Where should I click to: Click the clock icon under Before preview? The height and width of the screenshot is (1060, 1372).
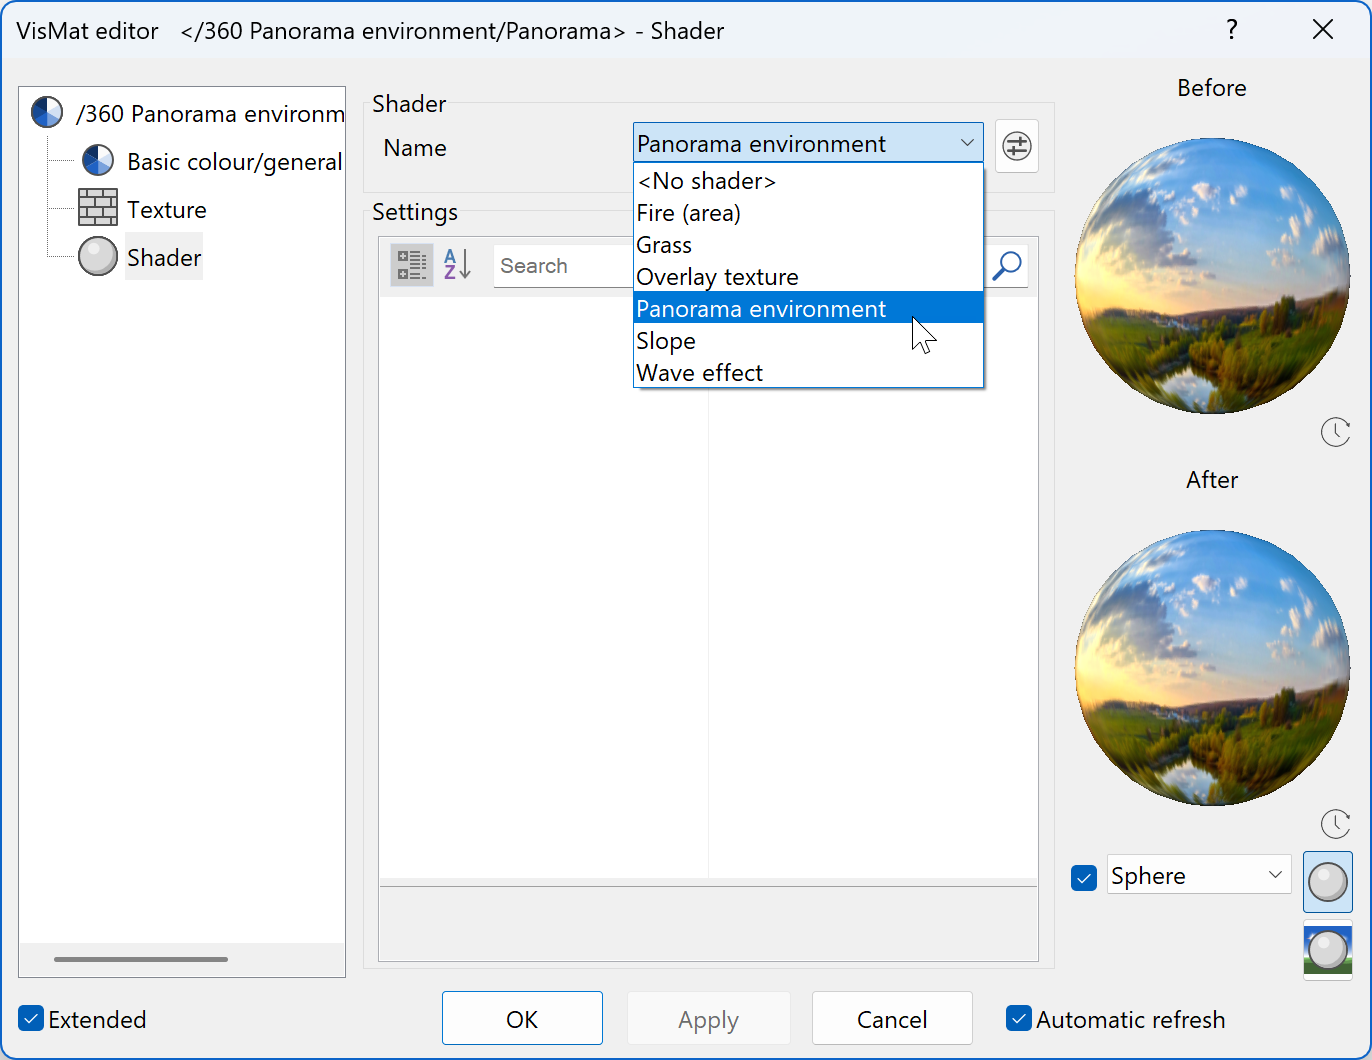pyautogui.click(x=1335, y=432)
